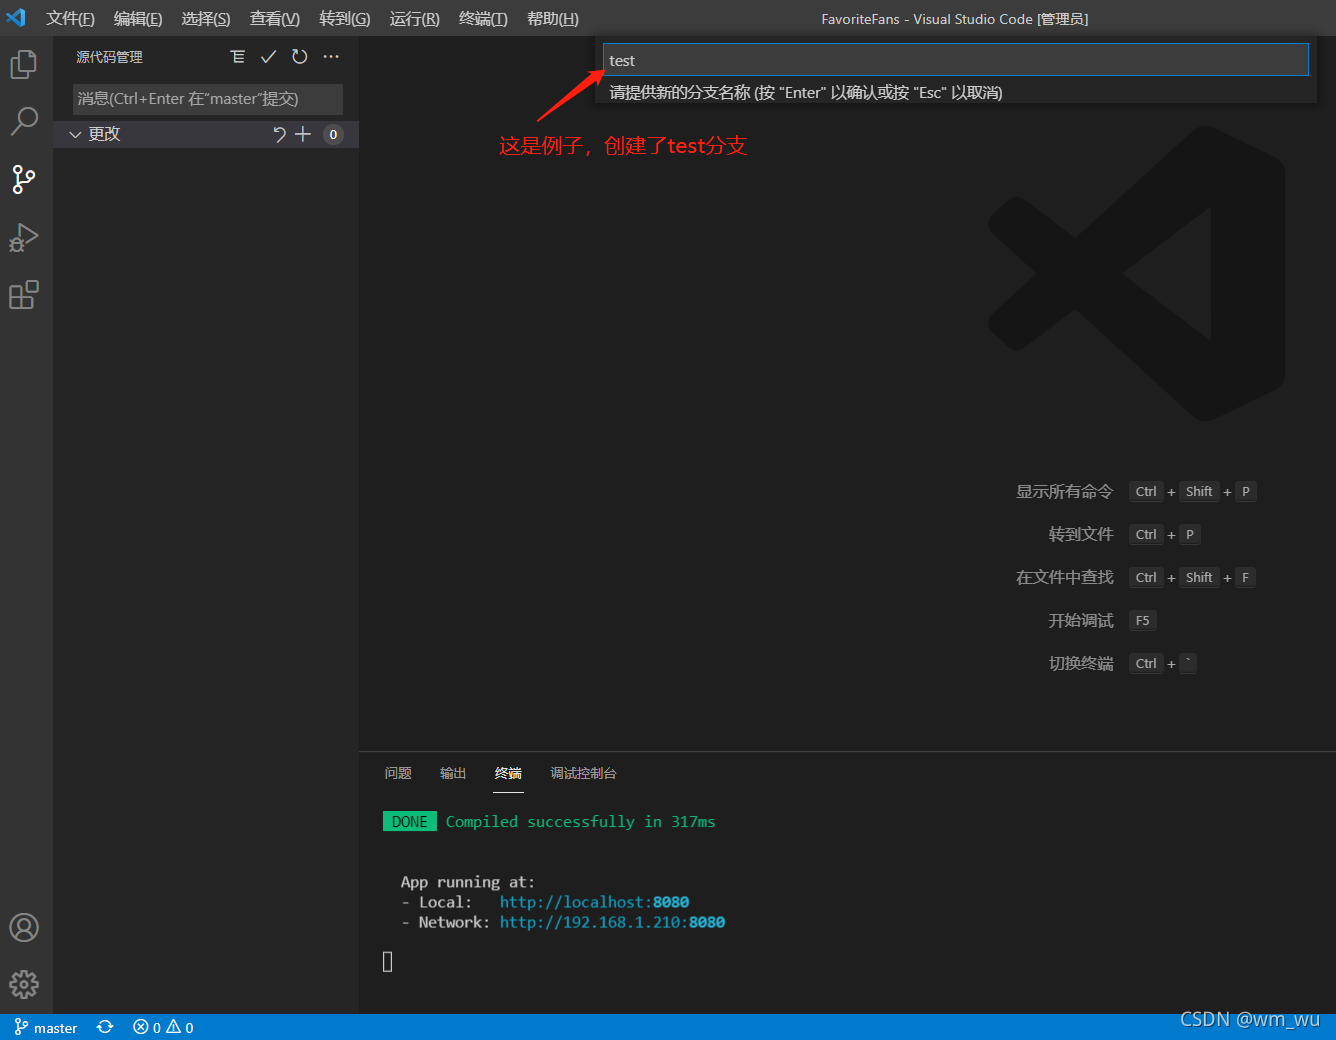The width and height of the screenshot is (1336, 1040).
Task: Open the 运行(R) menu
Action: 415,19
